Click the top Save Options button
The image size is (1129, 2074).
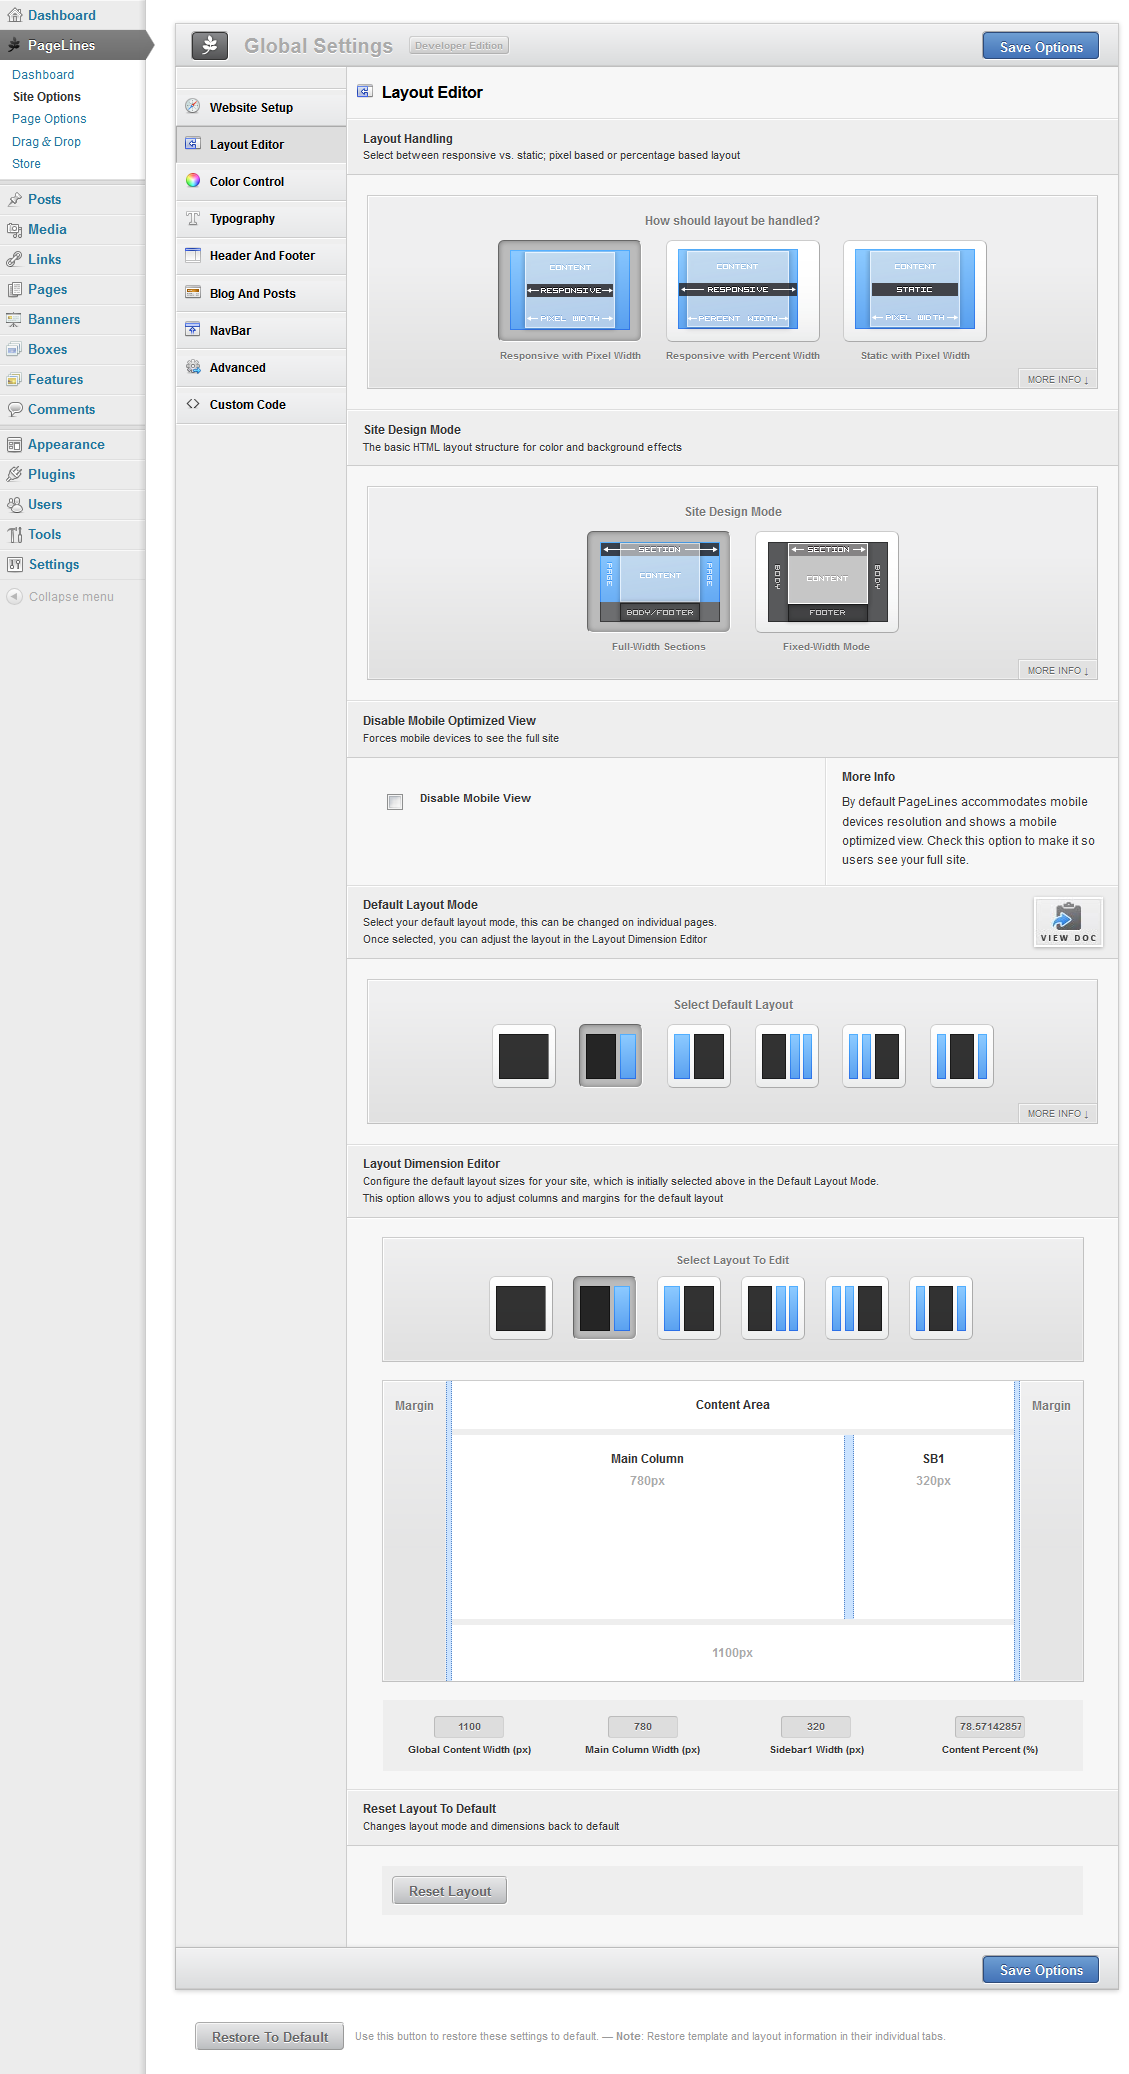1040,47
